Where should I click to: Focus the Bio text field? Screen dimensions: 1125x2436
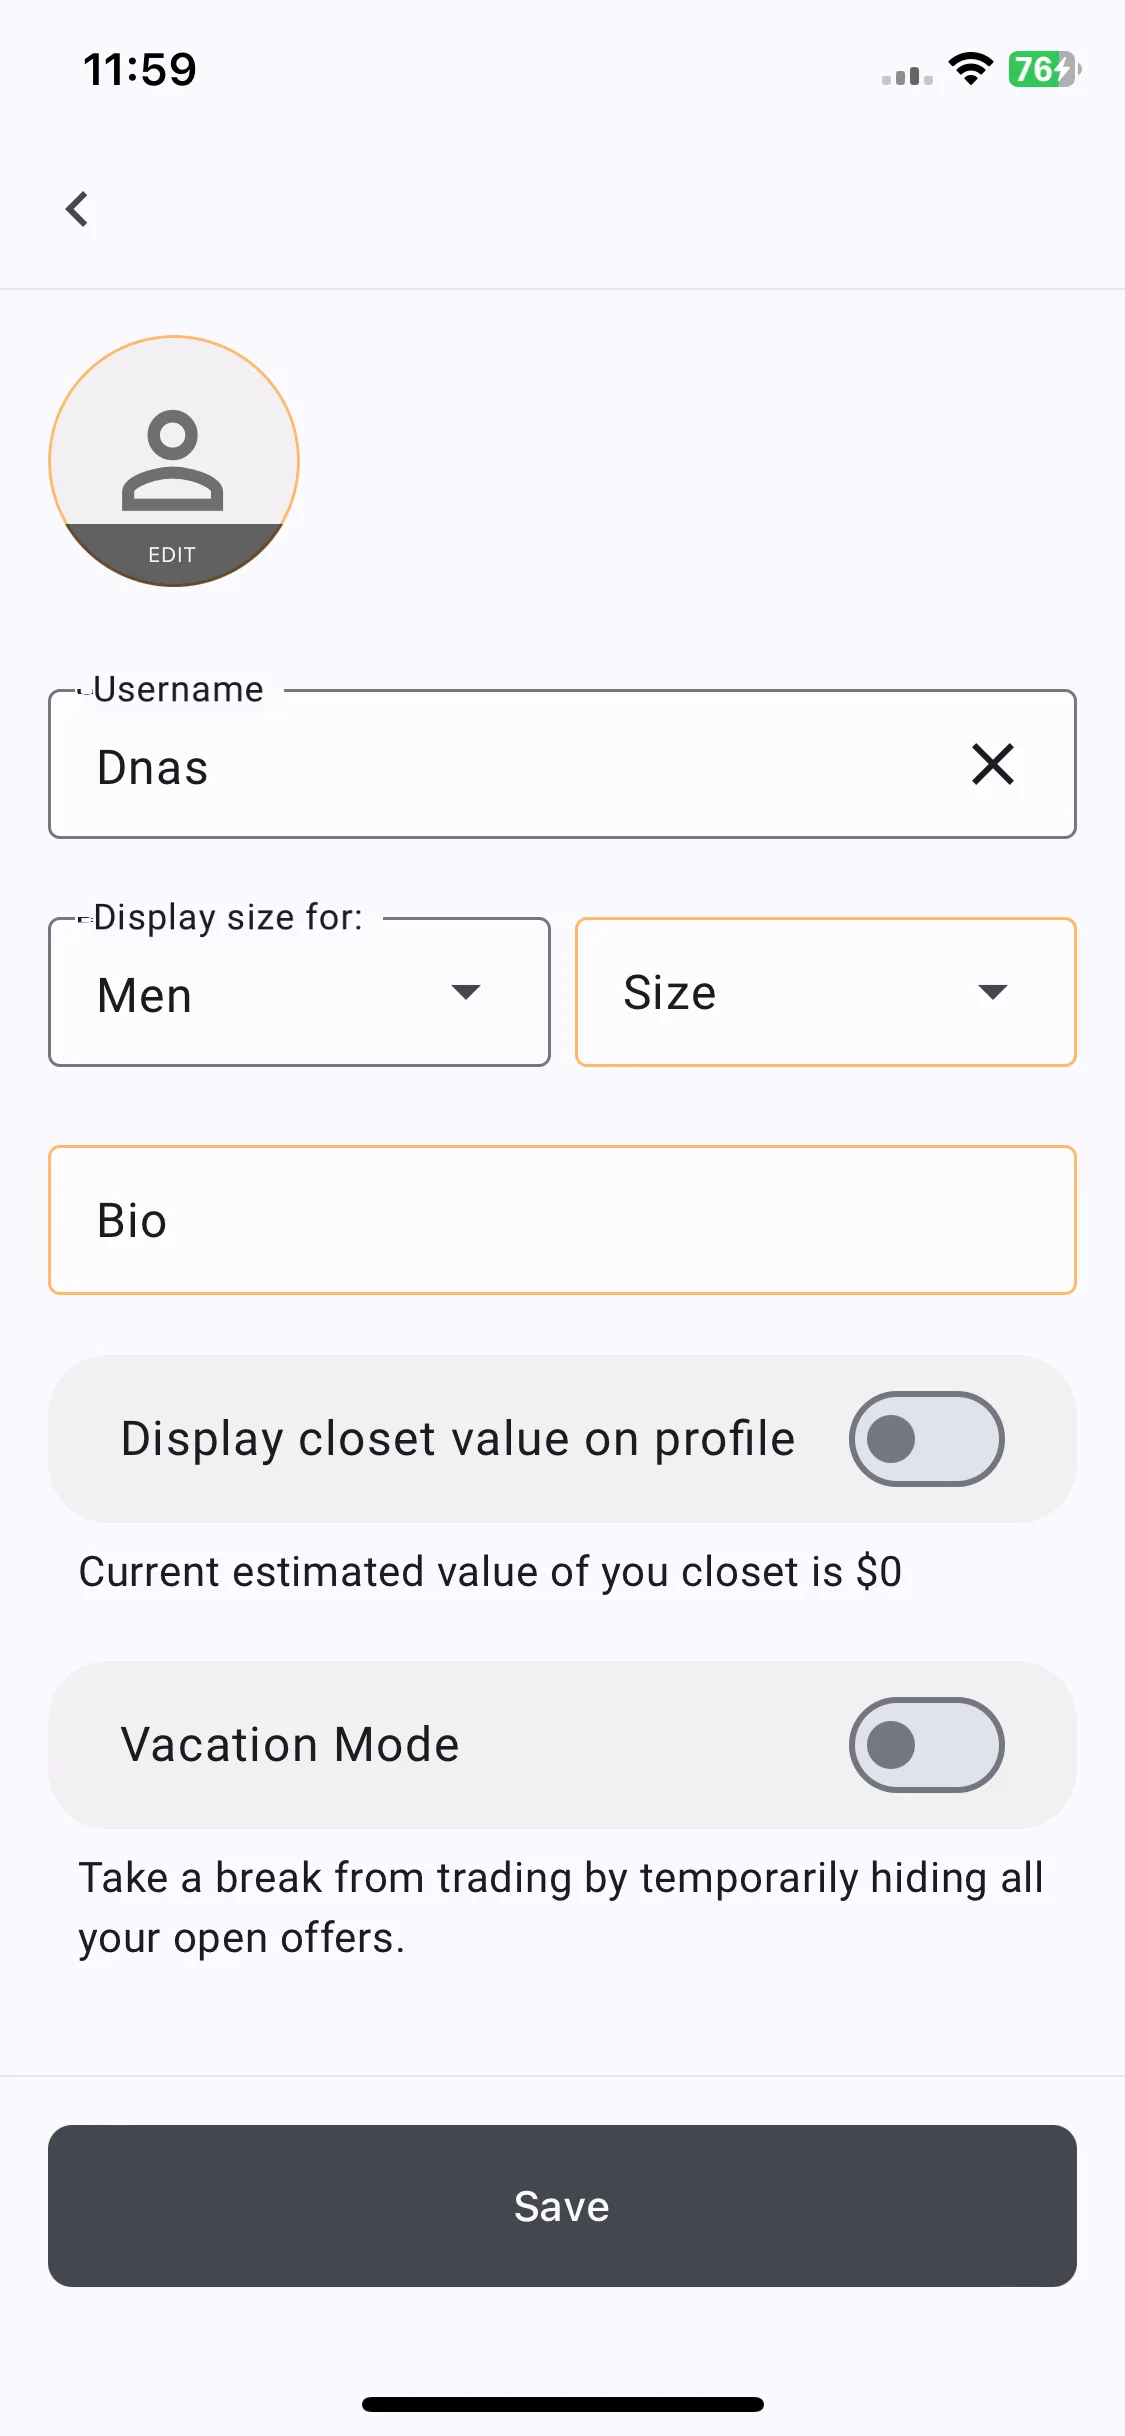562,1220
